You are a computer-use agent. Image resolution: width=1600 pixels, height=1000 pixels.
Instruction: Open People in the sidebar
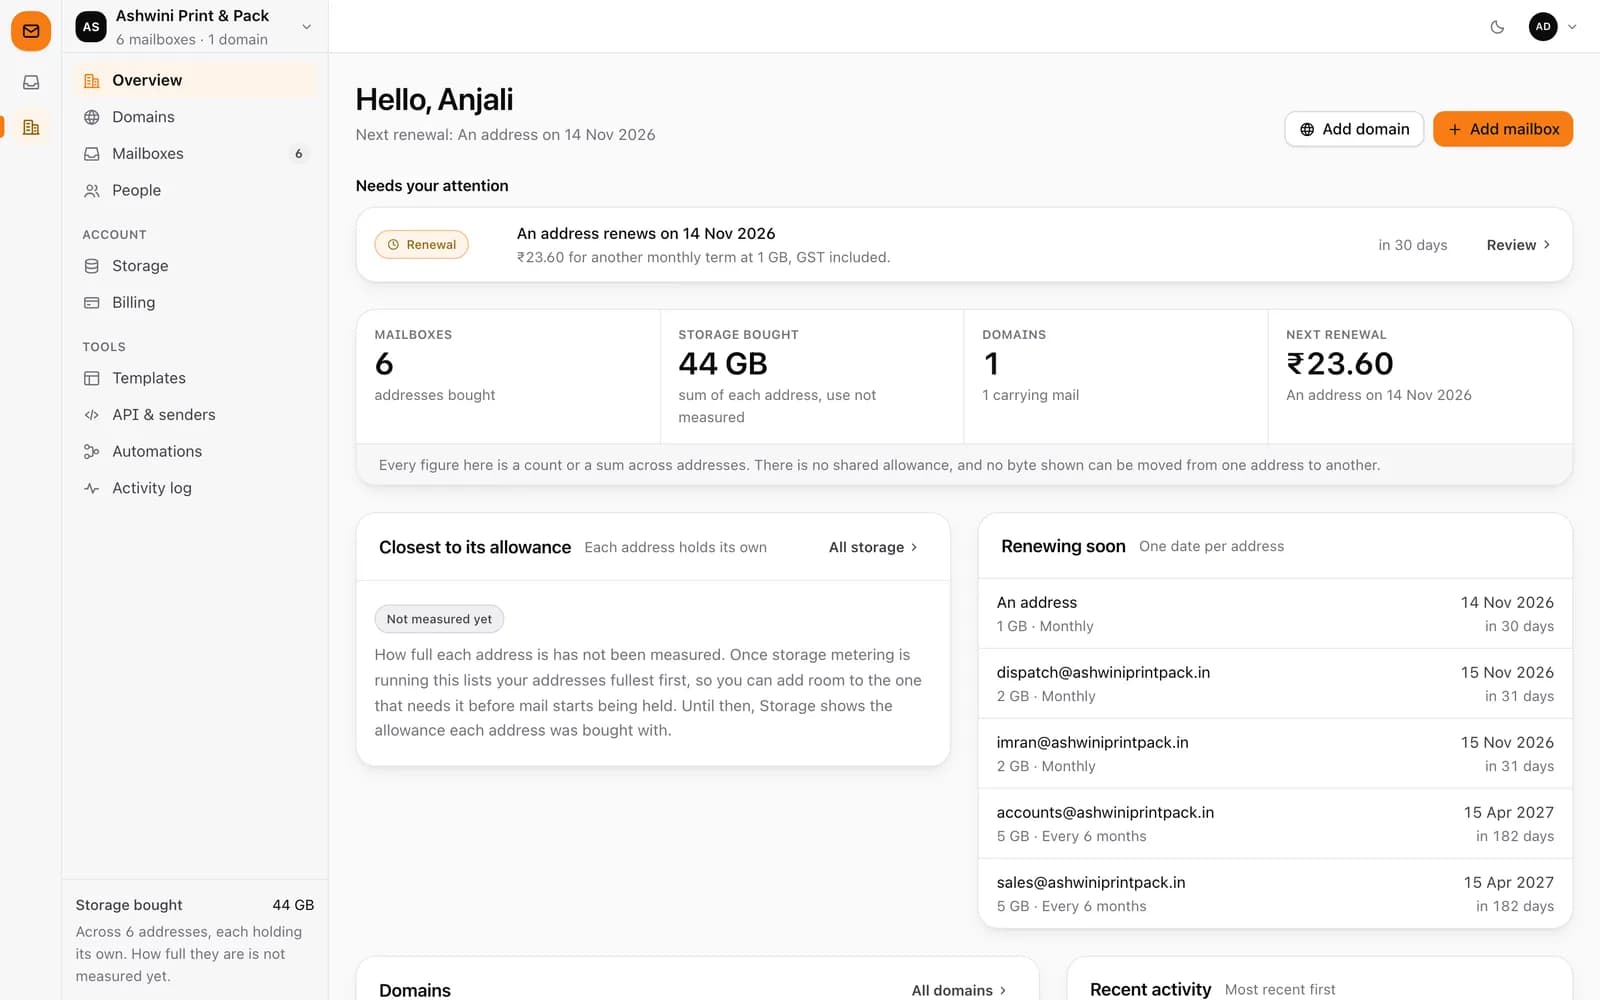click(x=195, y=190)
